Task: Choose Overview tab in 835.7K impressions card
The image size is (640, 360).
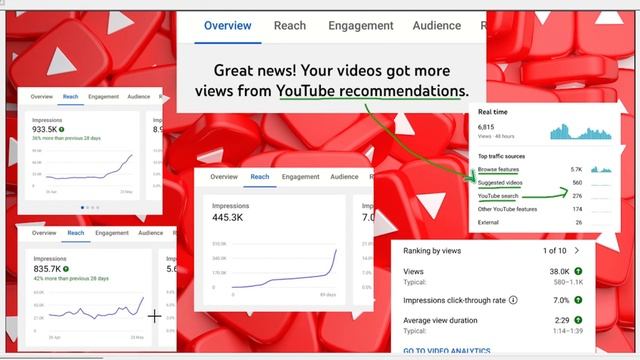Action: [x=44, y=233]
